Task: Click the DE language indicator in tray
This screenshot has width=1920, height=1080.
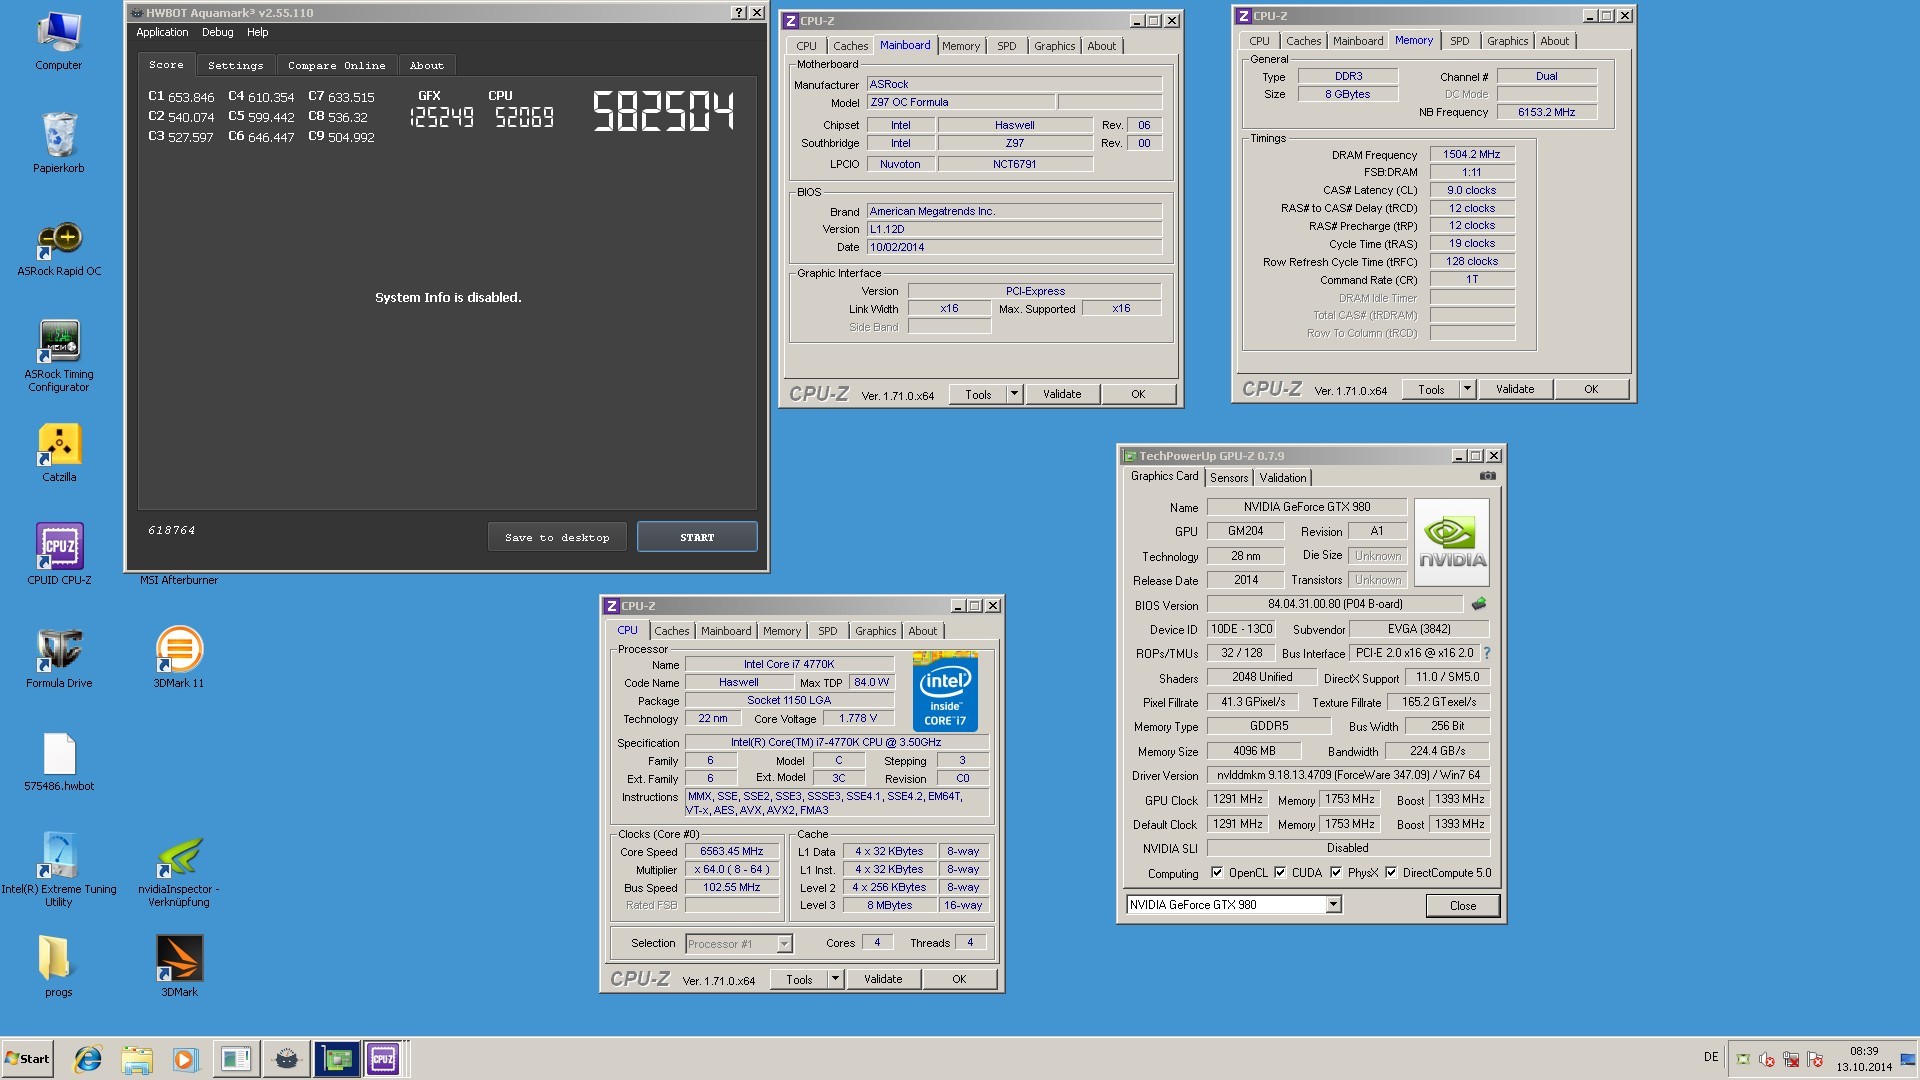Action: (x=1711, y=1057)
